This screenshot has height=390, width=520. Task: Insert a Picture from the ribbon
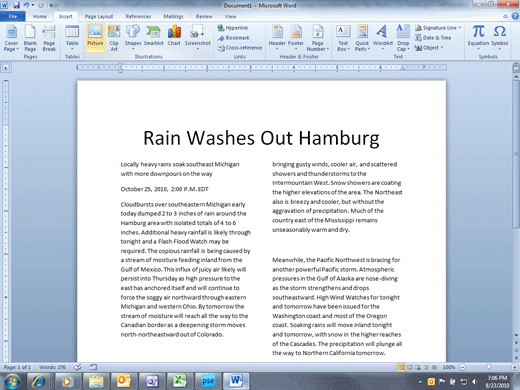[95, 37]
